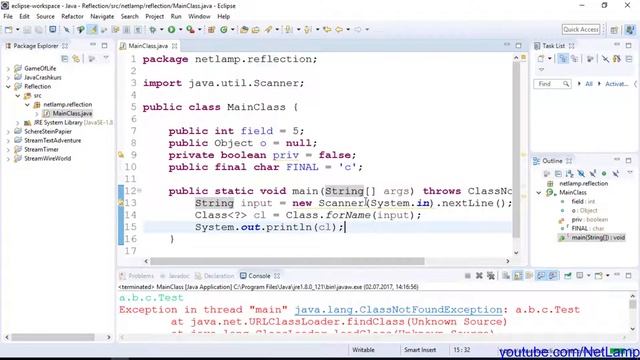Viewport: 640px width, 360px height.
Task: Click the New Java Class icon
Action: [224, 29]
